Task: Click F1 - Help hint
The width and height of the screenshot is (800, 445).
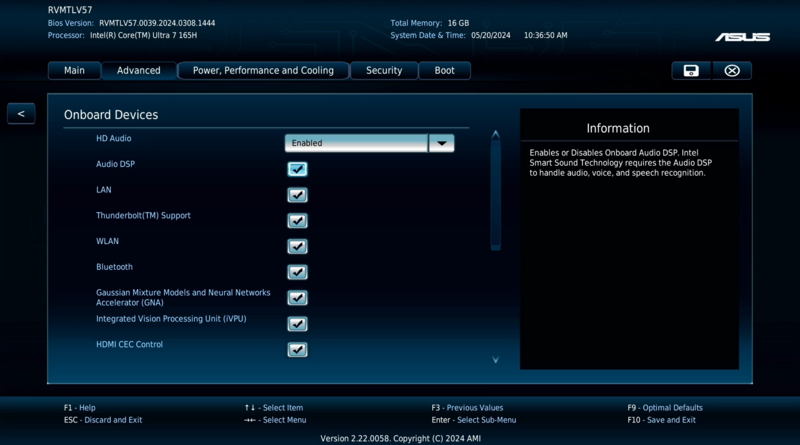Action: (80, 408)
